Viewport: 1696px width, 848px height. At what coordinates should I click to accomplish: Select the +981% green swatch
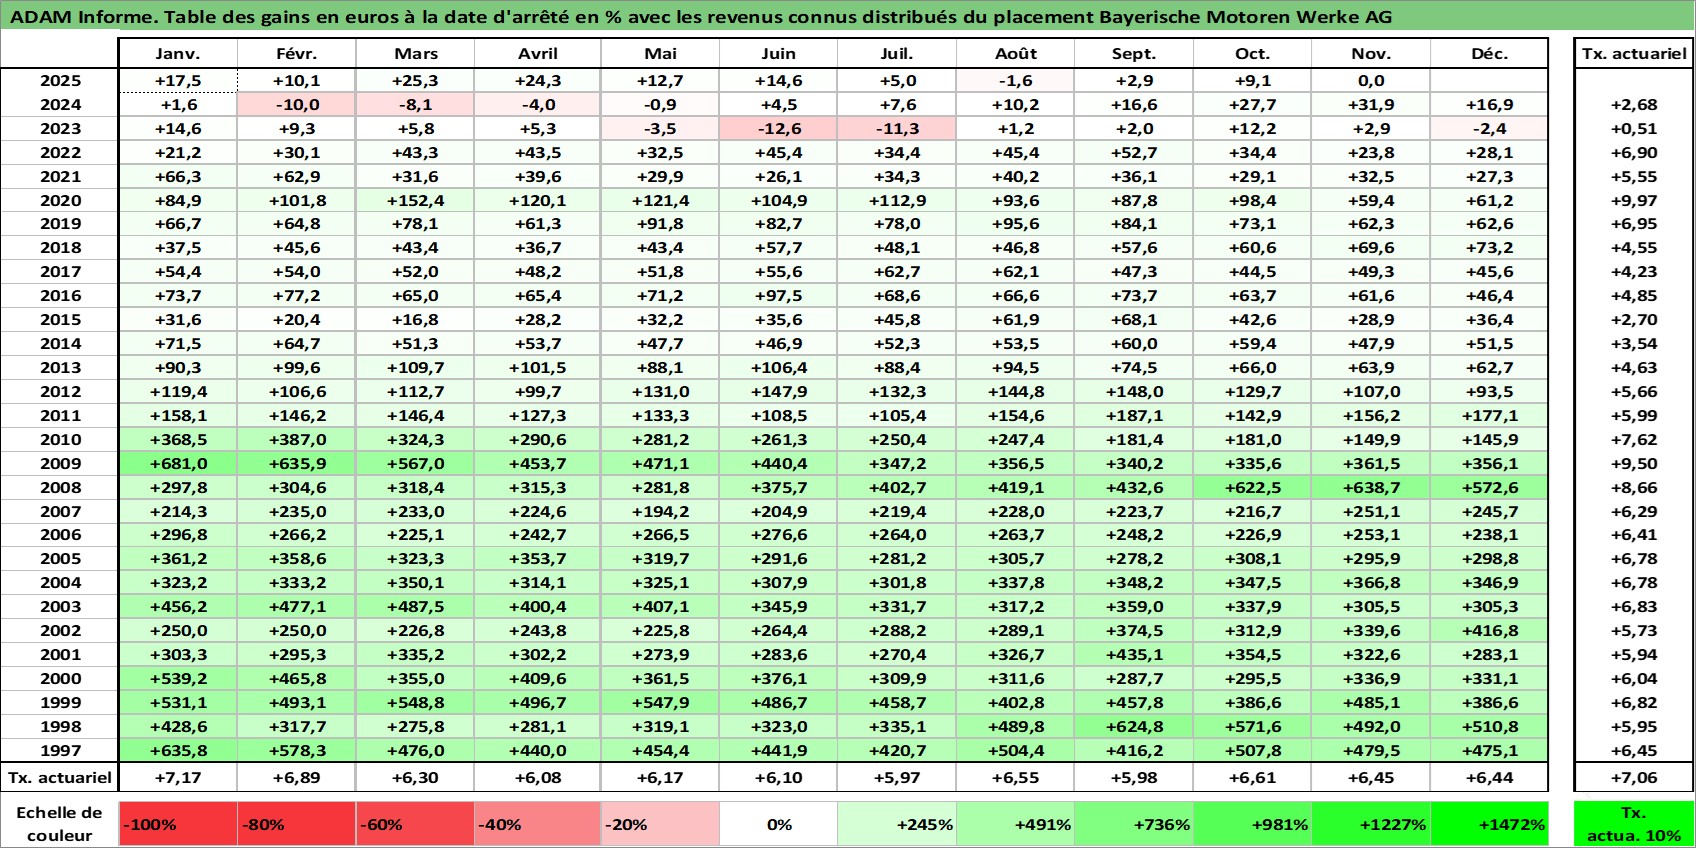1253,824
